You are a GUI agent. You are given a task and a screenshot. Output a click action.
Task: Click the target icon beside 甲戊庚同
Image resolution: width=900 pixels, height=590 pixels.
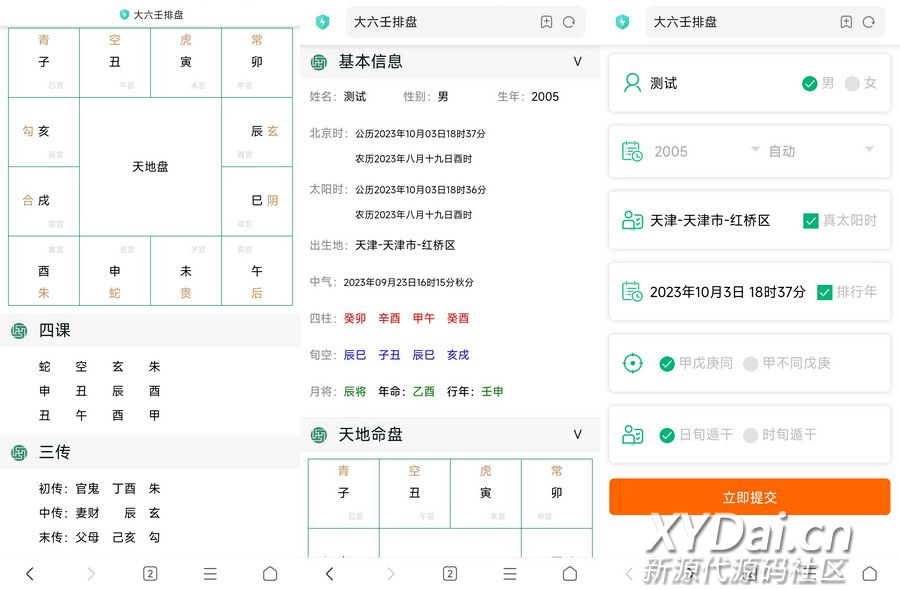point(632,363)
